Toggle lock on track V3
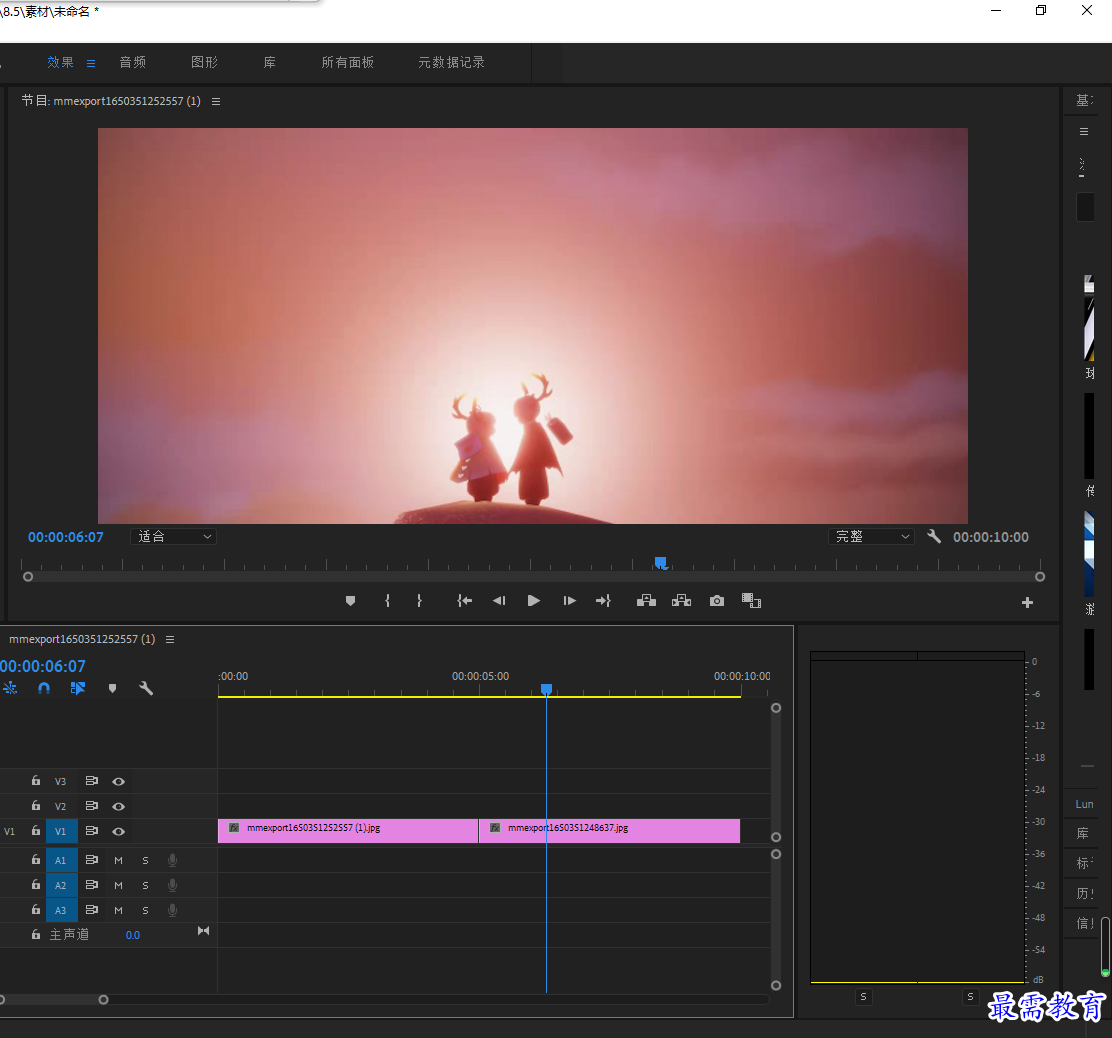Viewport: 1112px width, 1038px height. [35, 781]
